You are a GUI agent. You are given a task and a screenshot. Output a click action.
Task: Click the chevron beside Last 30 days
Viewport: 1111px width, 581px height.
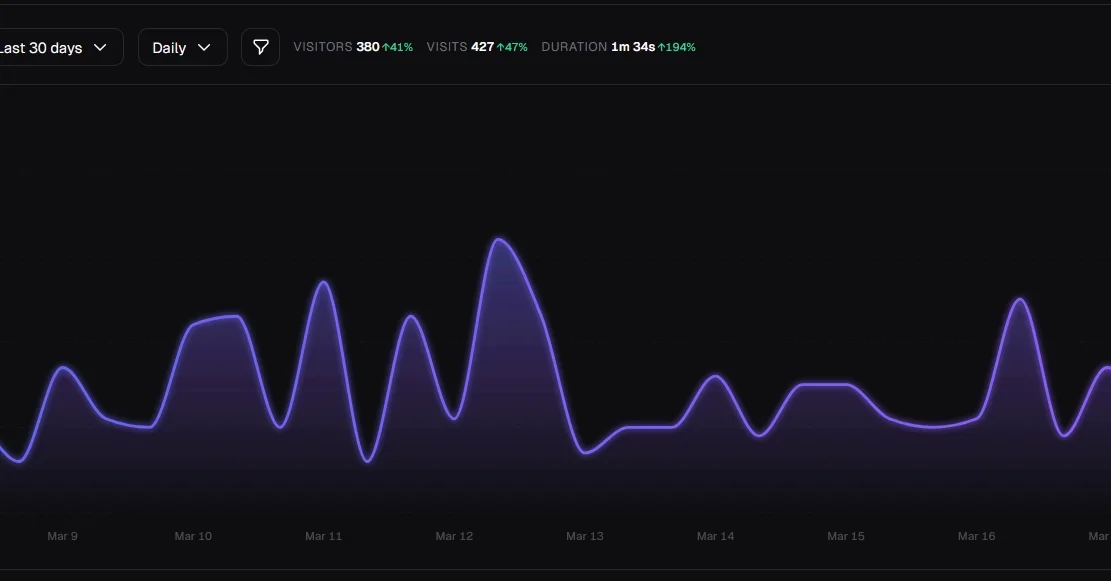(x=100, y=47)
